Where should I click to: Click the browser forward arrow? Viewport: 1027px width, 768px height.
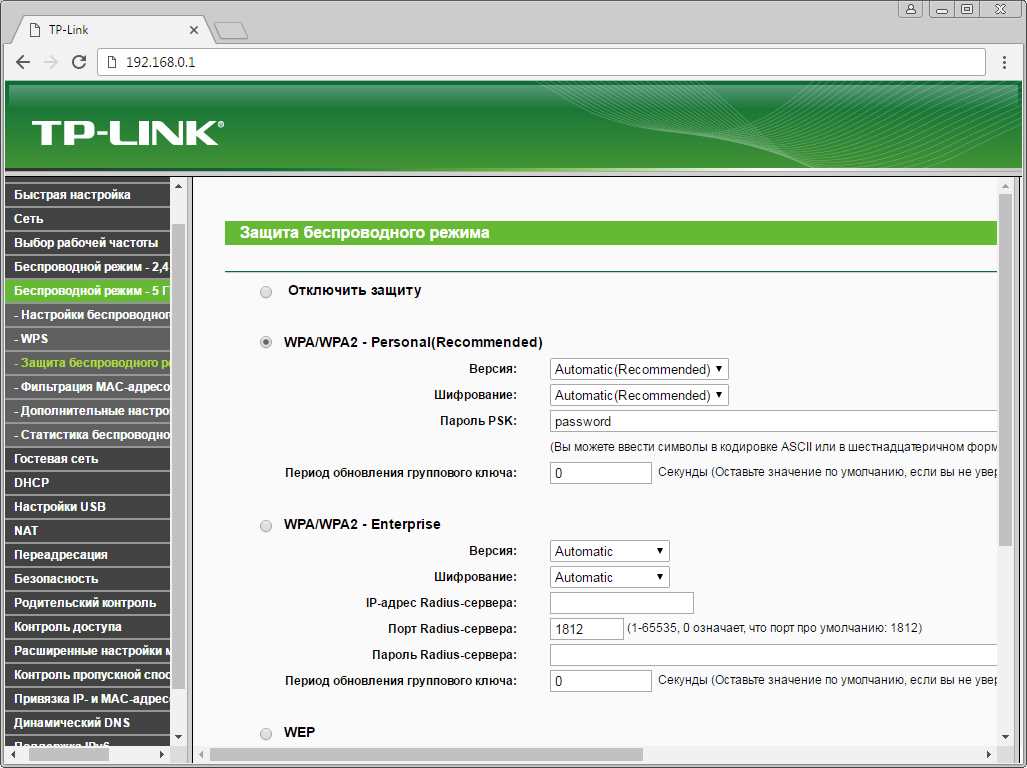coord(50,62)
